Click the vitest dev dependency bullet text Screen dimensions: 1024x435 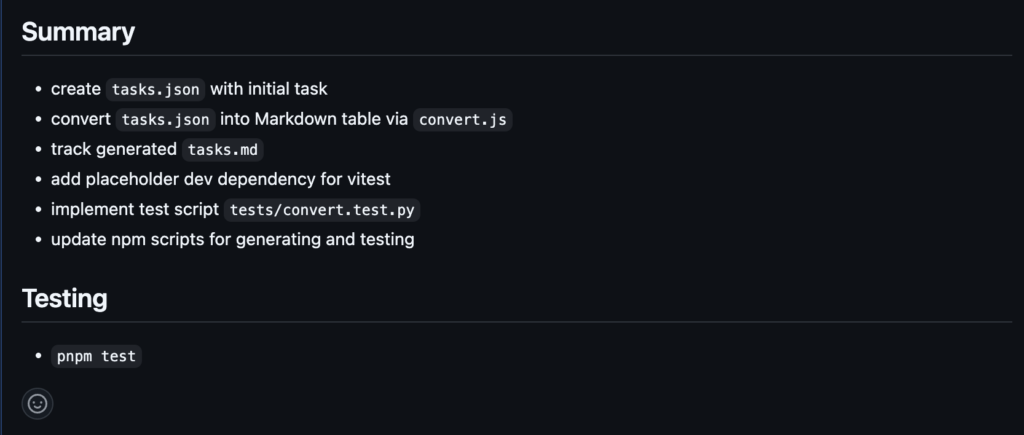pyautogui.click(x=221, y=179)
